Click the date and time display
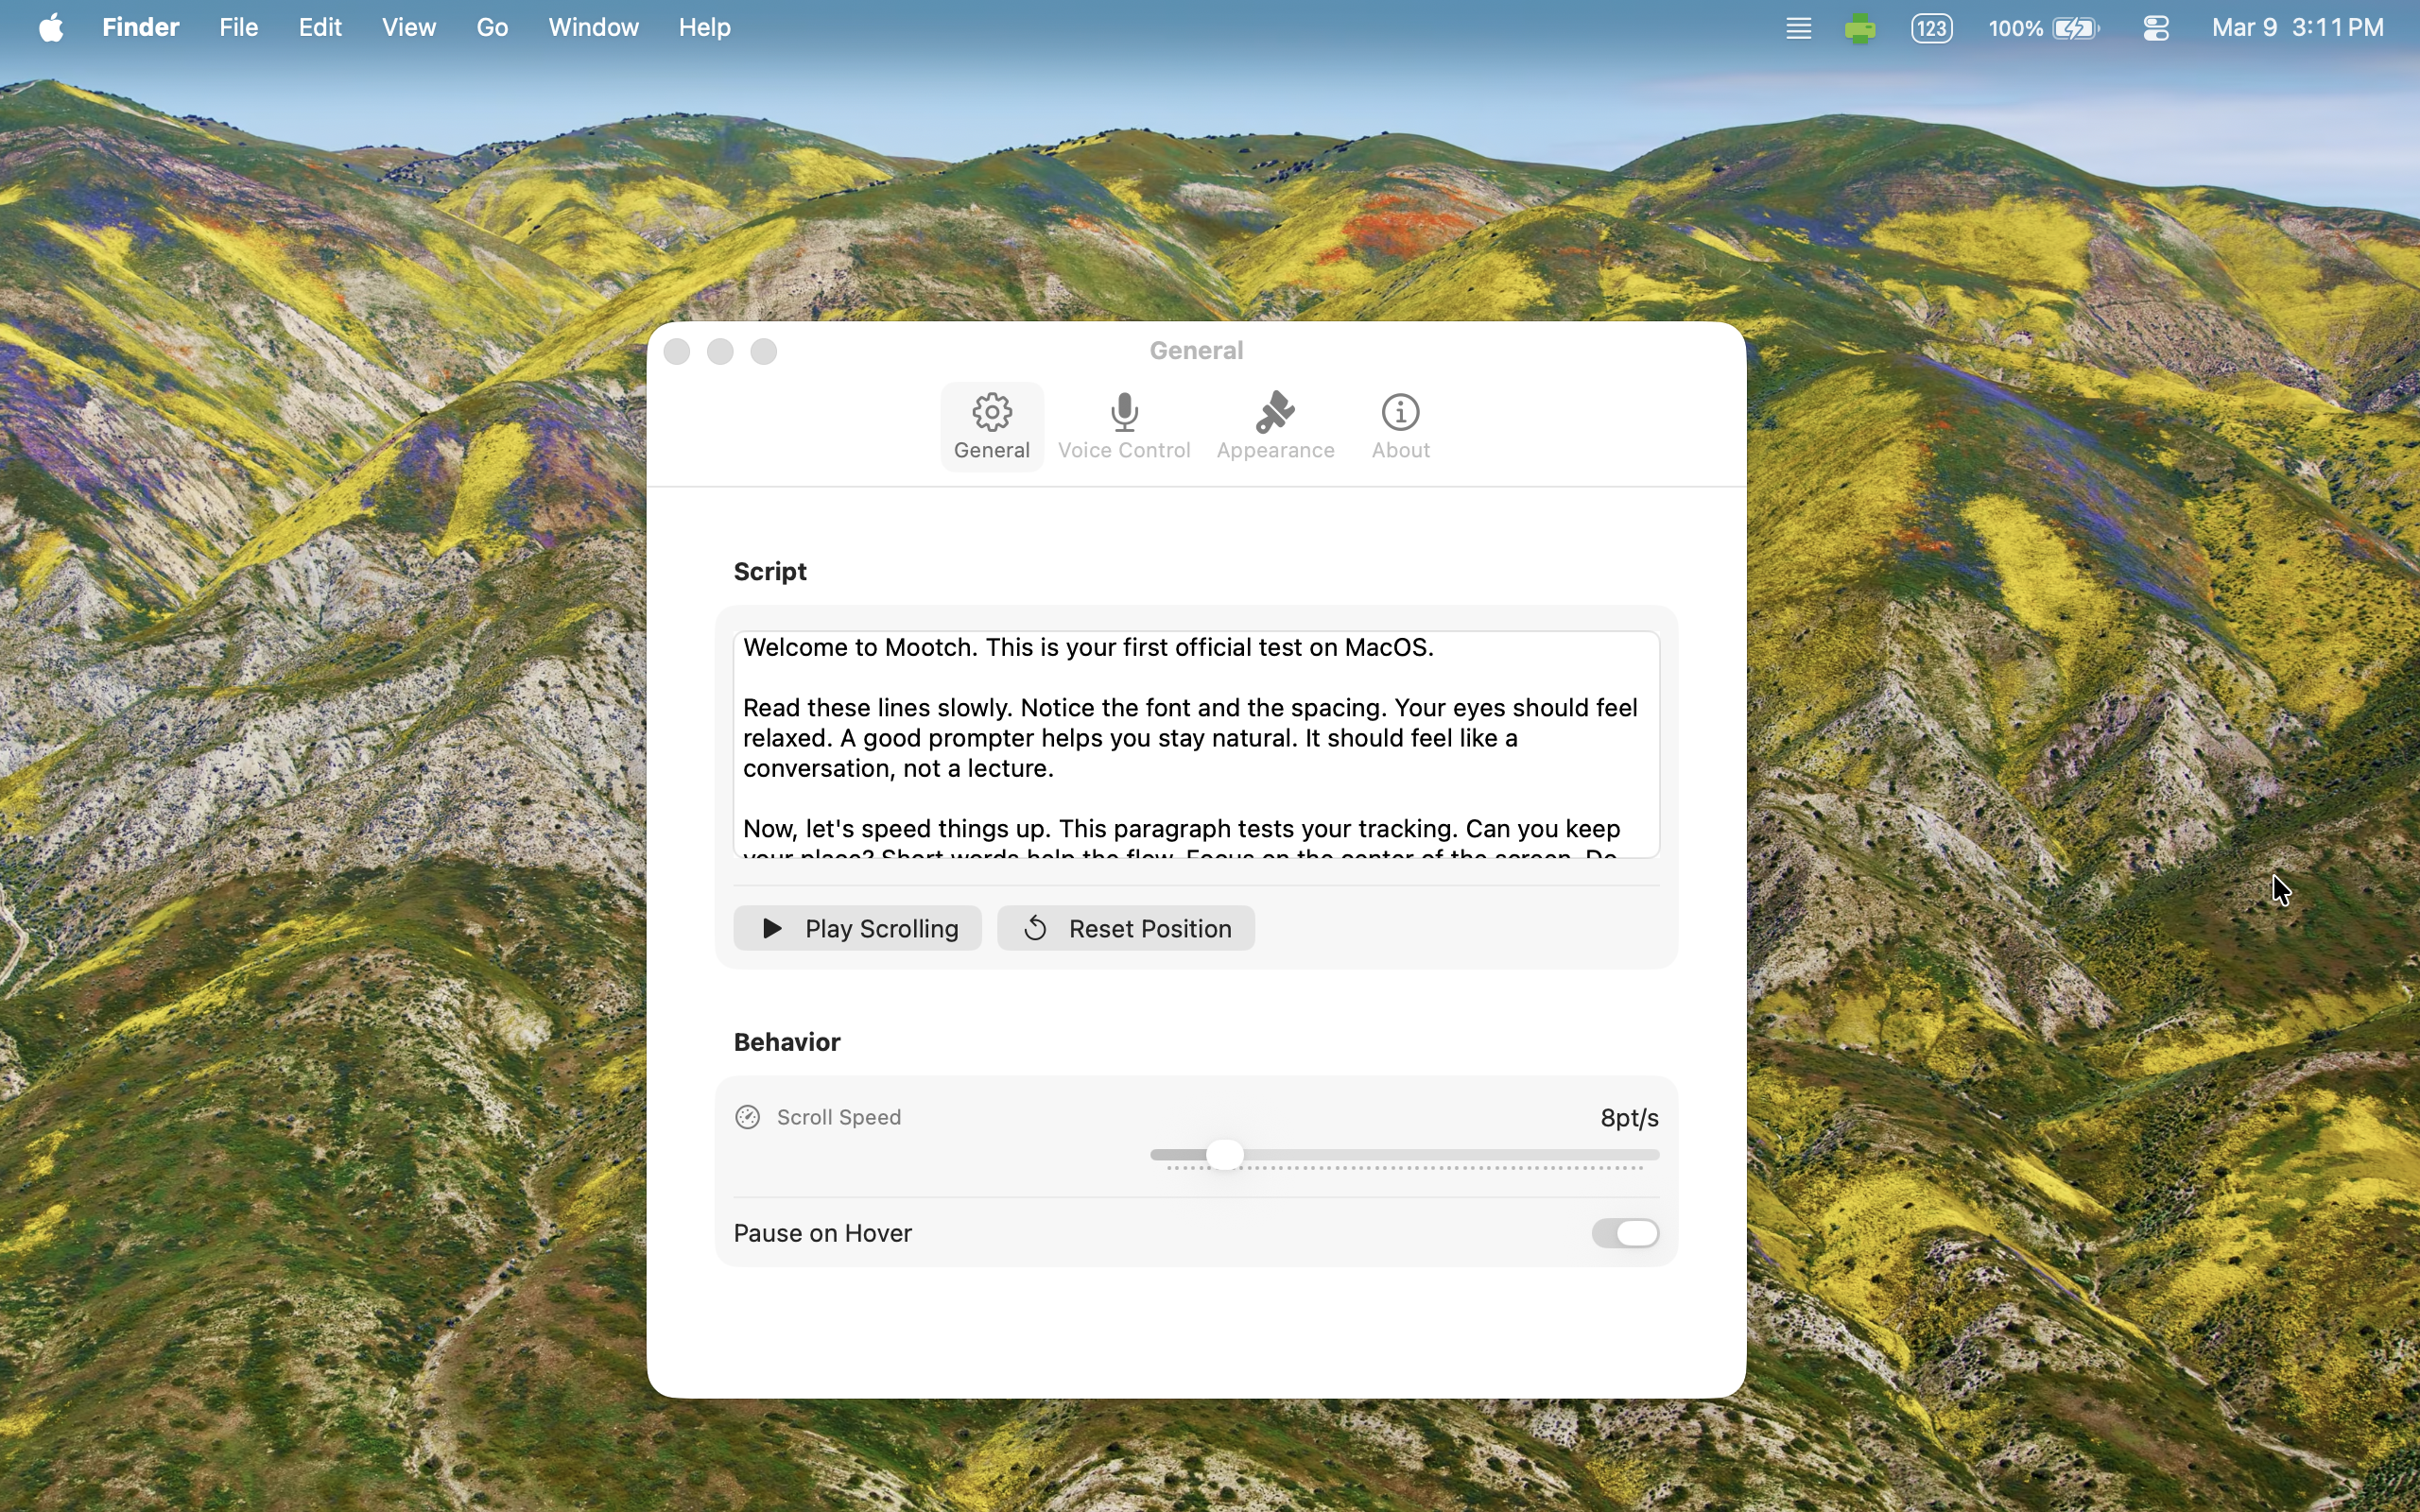The width and height of the screenshot is (2420, 1512). (2298, 28)
